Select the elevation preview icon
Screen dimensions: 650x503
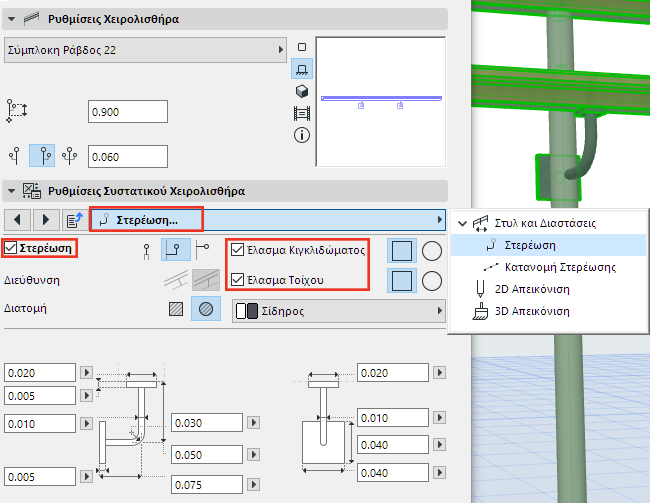click(x=302, y=69)
